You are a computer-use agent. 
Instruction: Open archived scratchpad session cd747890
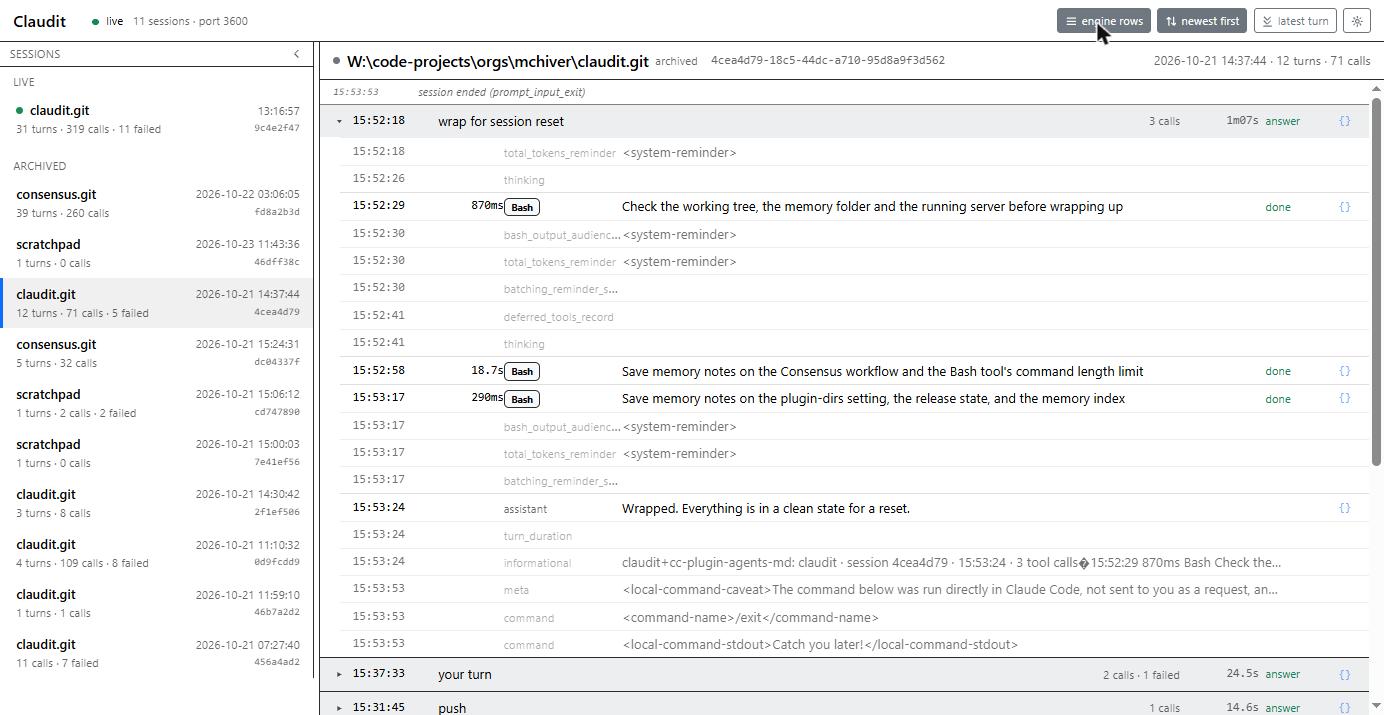[157, 403]
